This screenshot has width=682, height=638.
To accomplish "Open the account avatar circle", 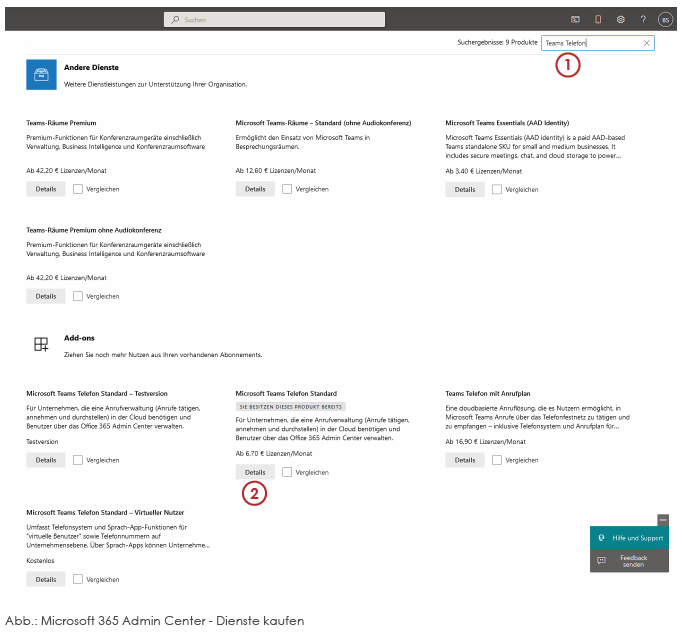I will [x=665, y=20].
